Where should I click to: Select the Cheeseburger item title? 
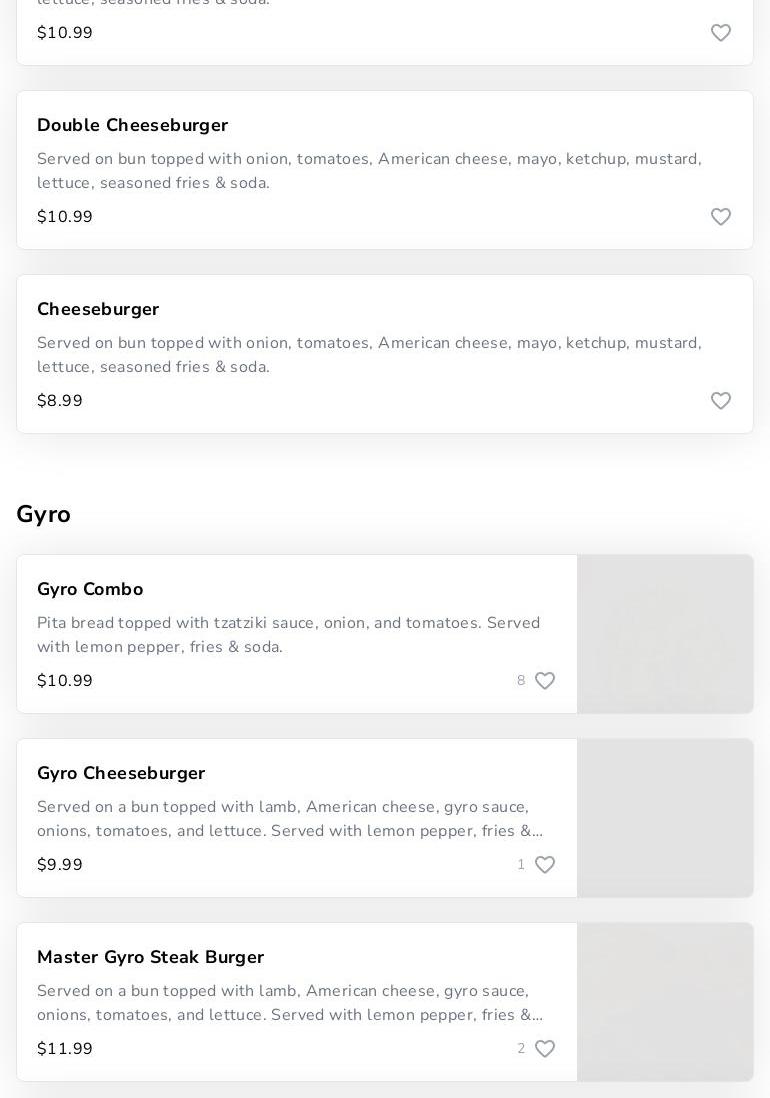(98, 309)
